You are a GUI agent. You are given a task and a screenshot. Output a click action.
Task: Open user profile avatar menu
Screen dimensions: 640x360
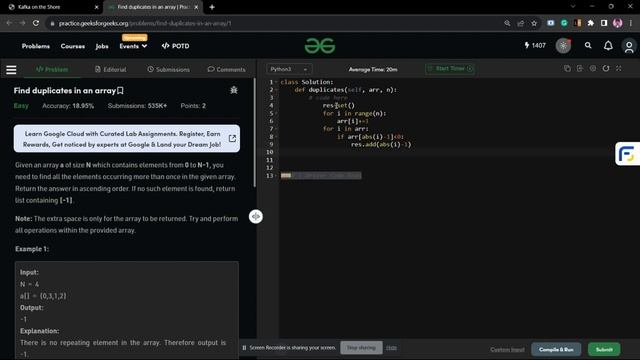click(x=629, y=46)
